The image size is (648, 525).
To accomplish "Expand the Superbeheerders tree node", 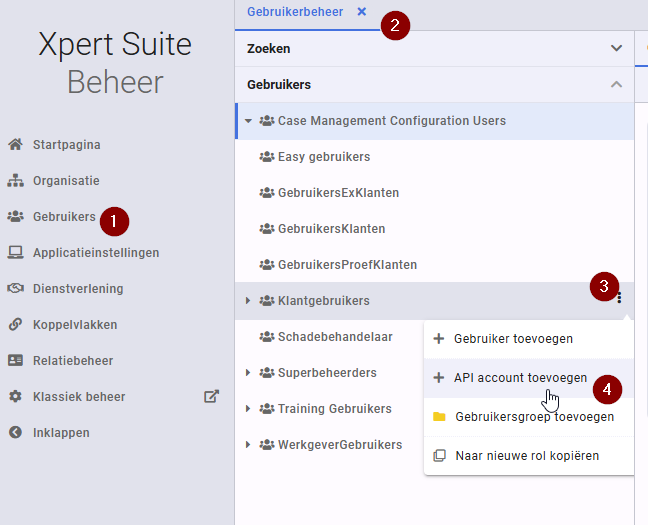I will point(248,372).
